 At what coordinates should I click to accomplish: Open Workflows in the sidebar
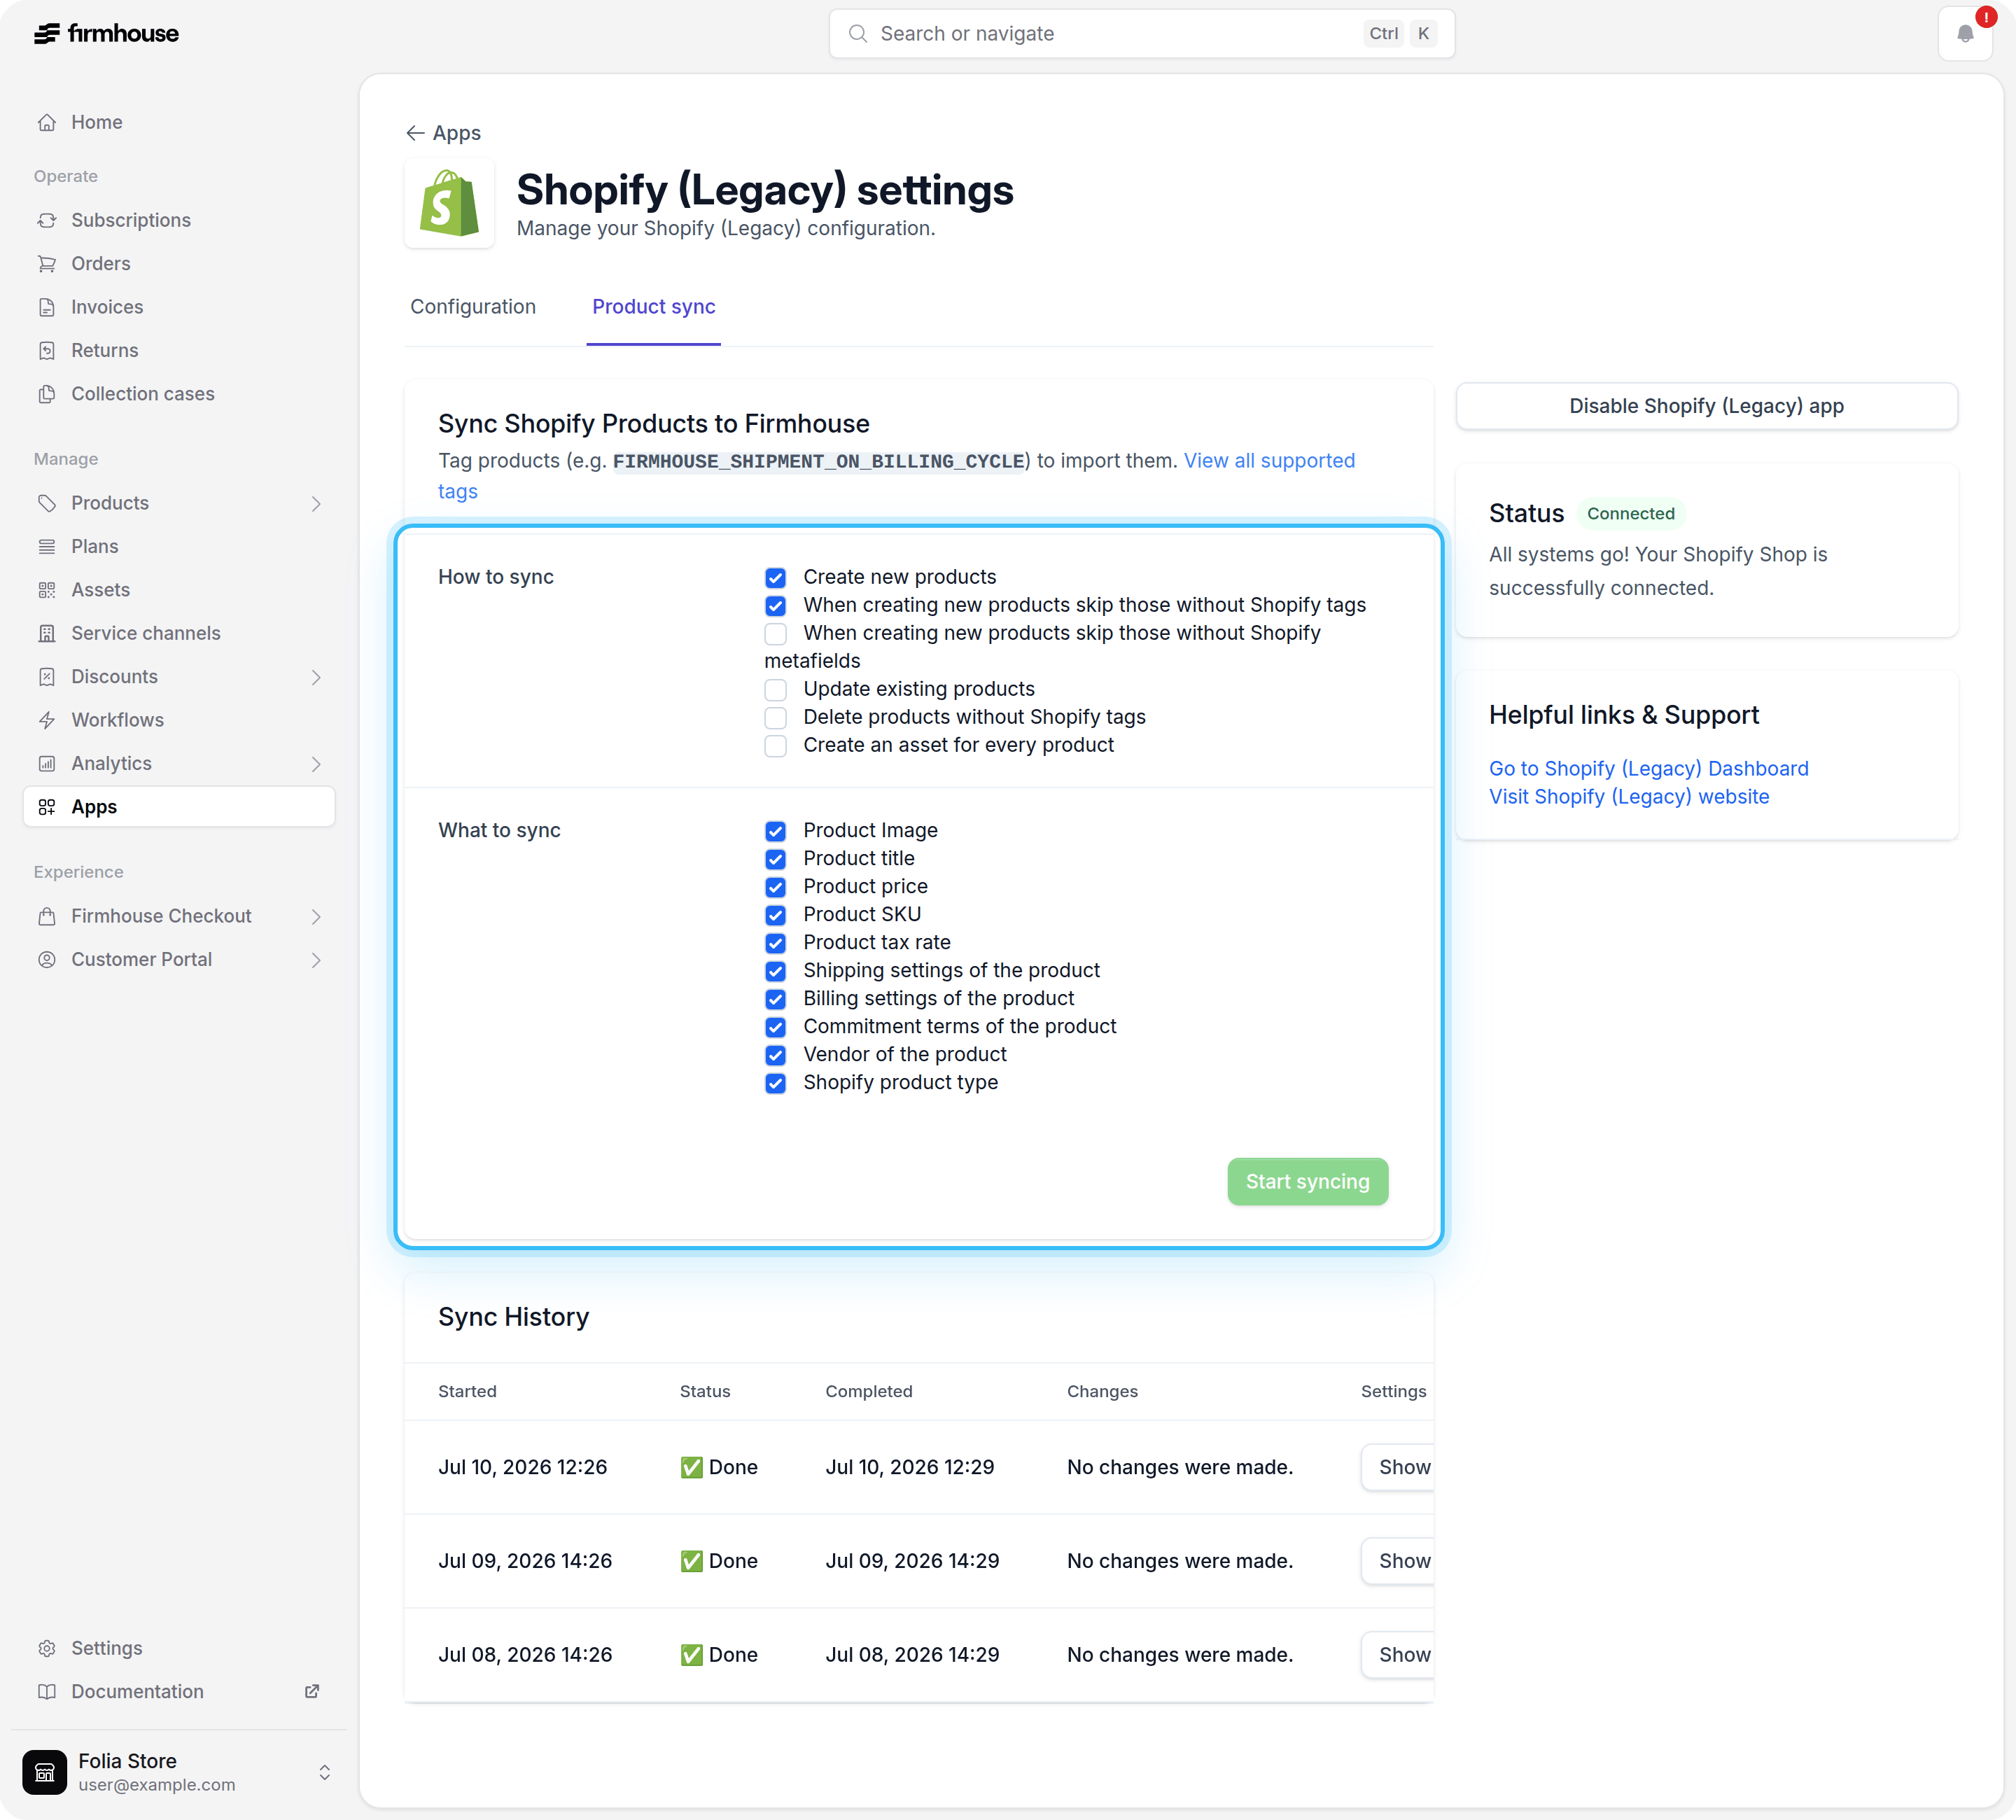click(179, 720)
